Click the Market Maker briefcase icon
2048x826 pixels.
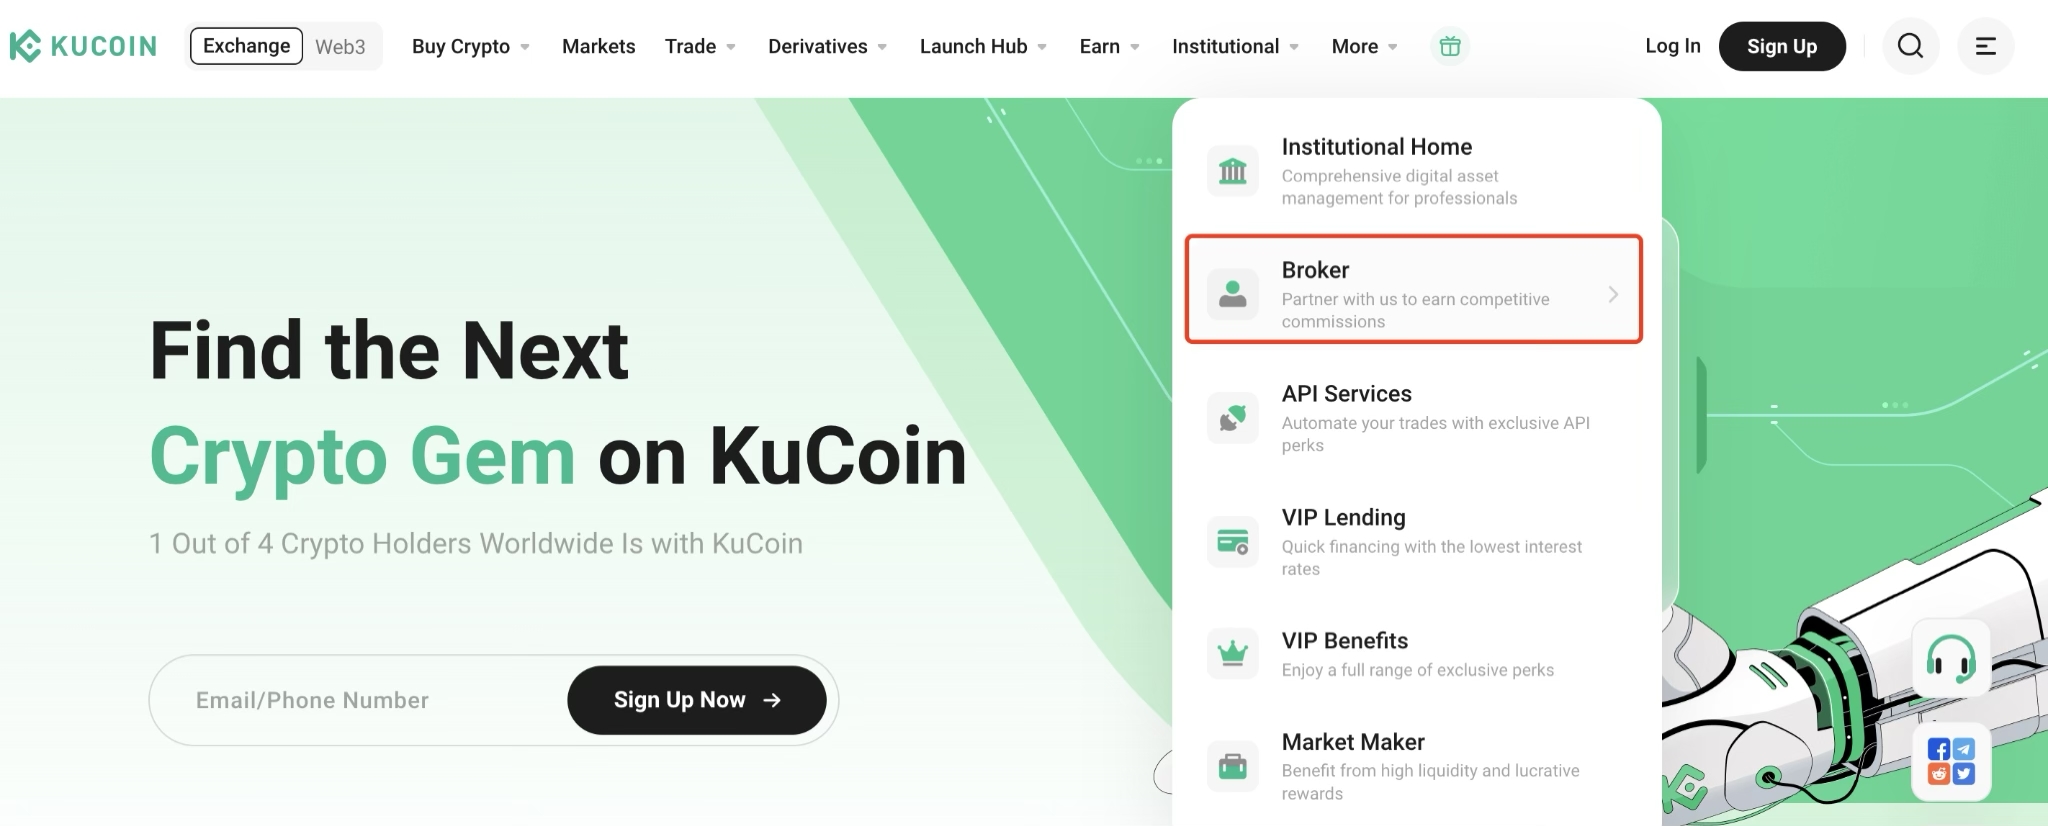(1232, 766)
